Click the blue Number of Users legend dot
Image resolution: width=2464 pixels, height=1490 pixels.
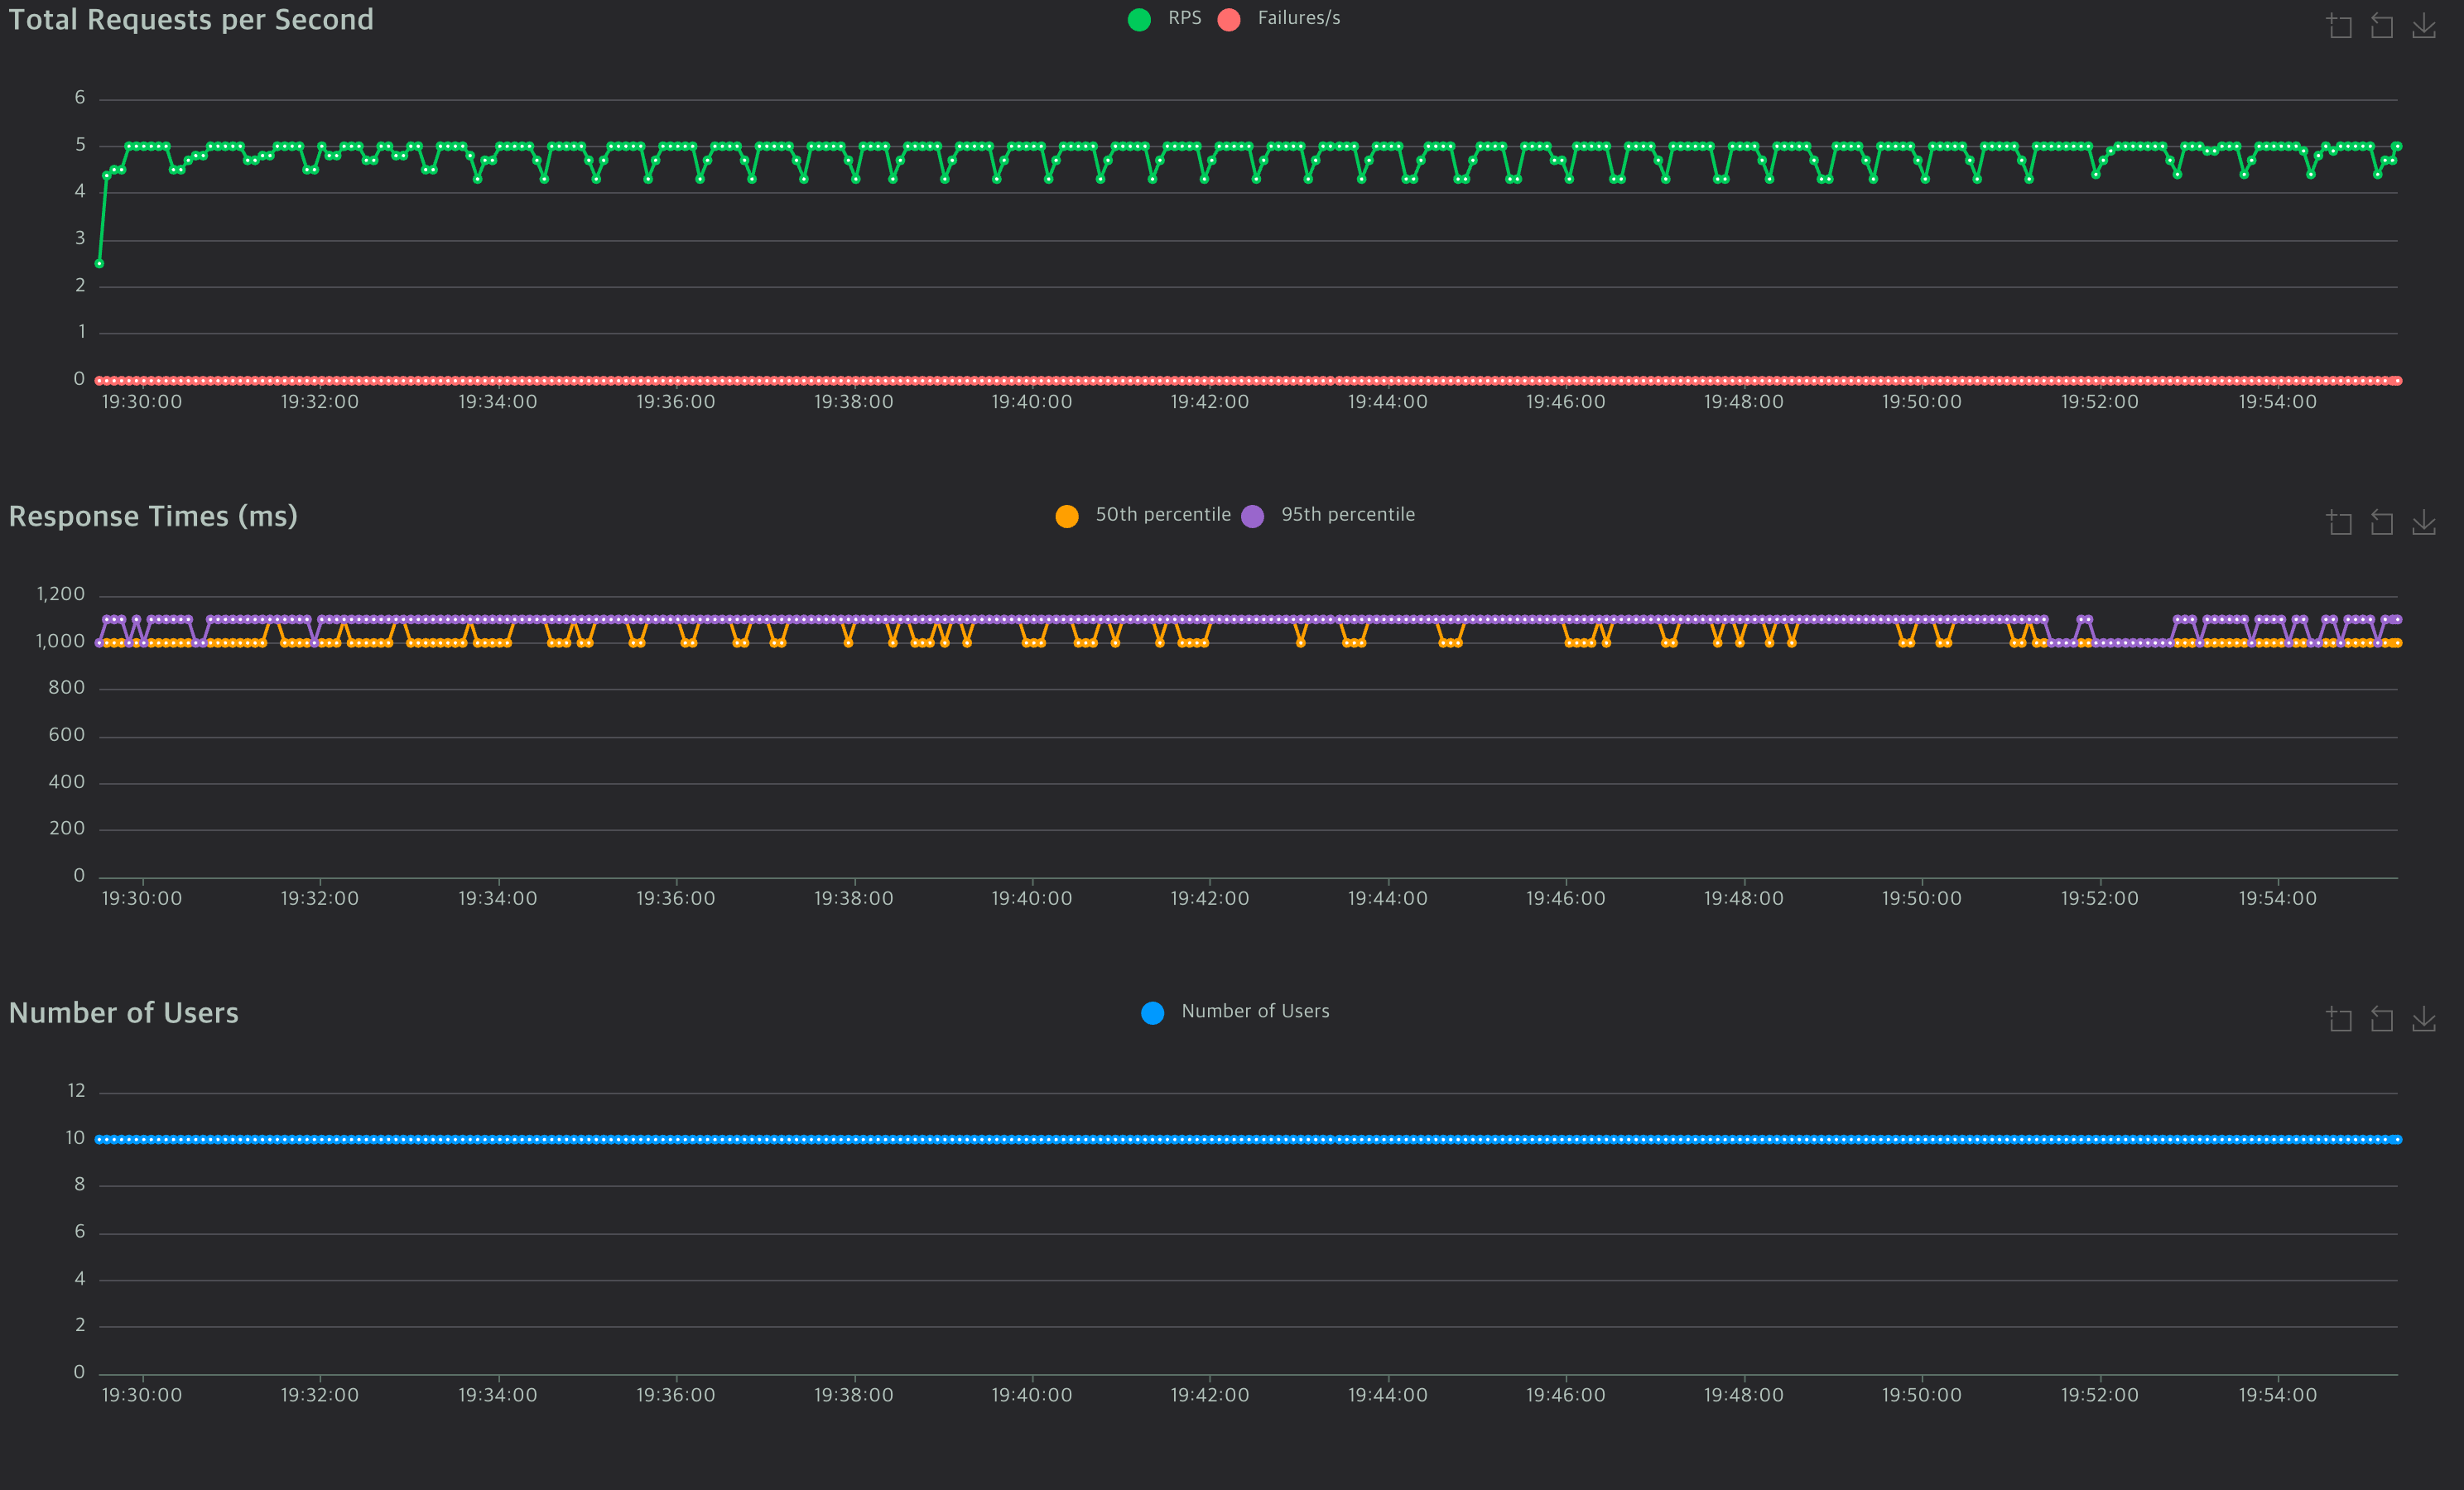(x=1152, y=1013)
